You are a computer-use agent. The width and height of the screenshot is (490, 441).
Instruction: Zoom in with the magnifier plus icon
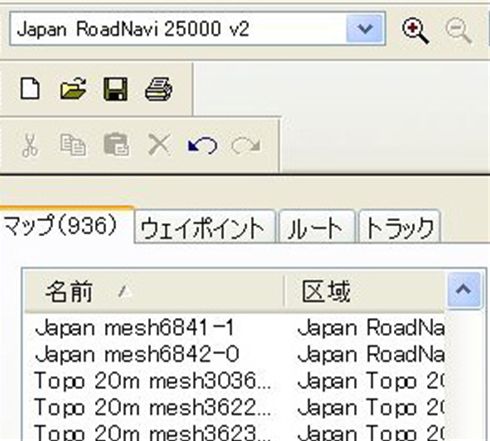[x=415, y=31]
